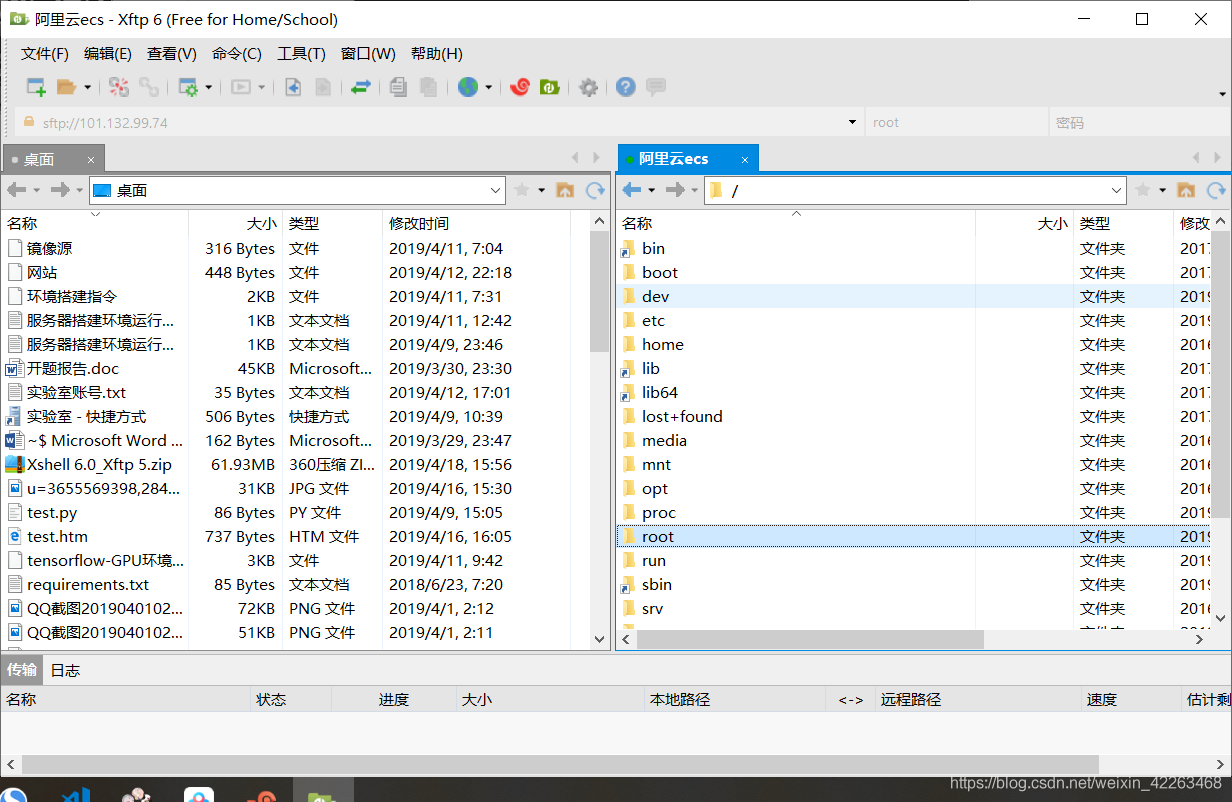Image resolution: width=1232 pixels, height=802 pixels.
Task: Open the 命令(C) menu
Action: (237, 54)
